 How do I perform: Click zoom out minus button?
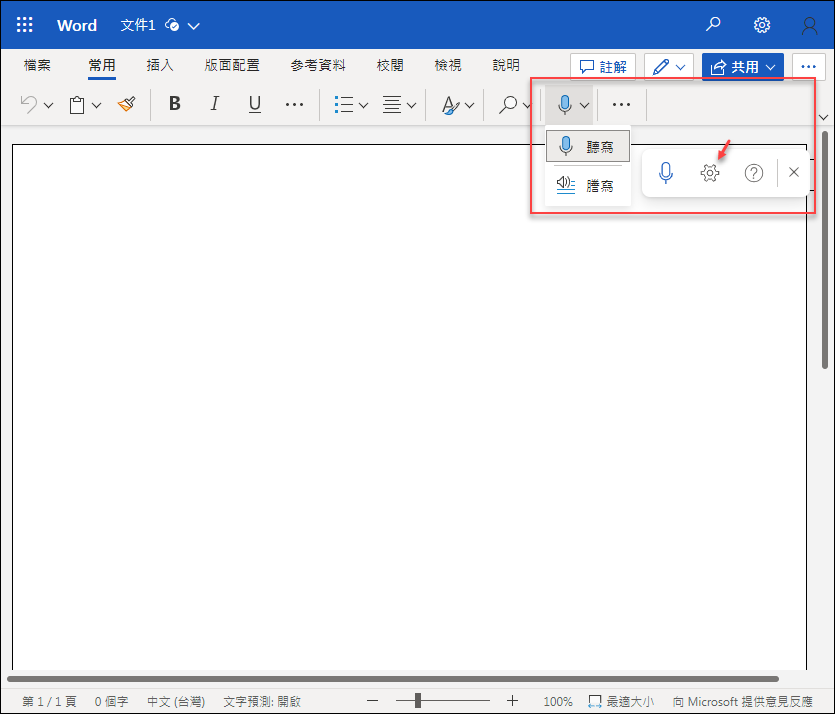click(x=372, y=701)
